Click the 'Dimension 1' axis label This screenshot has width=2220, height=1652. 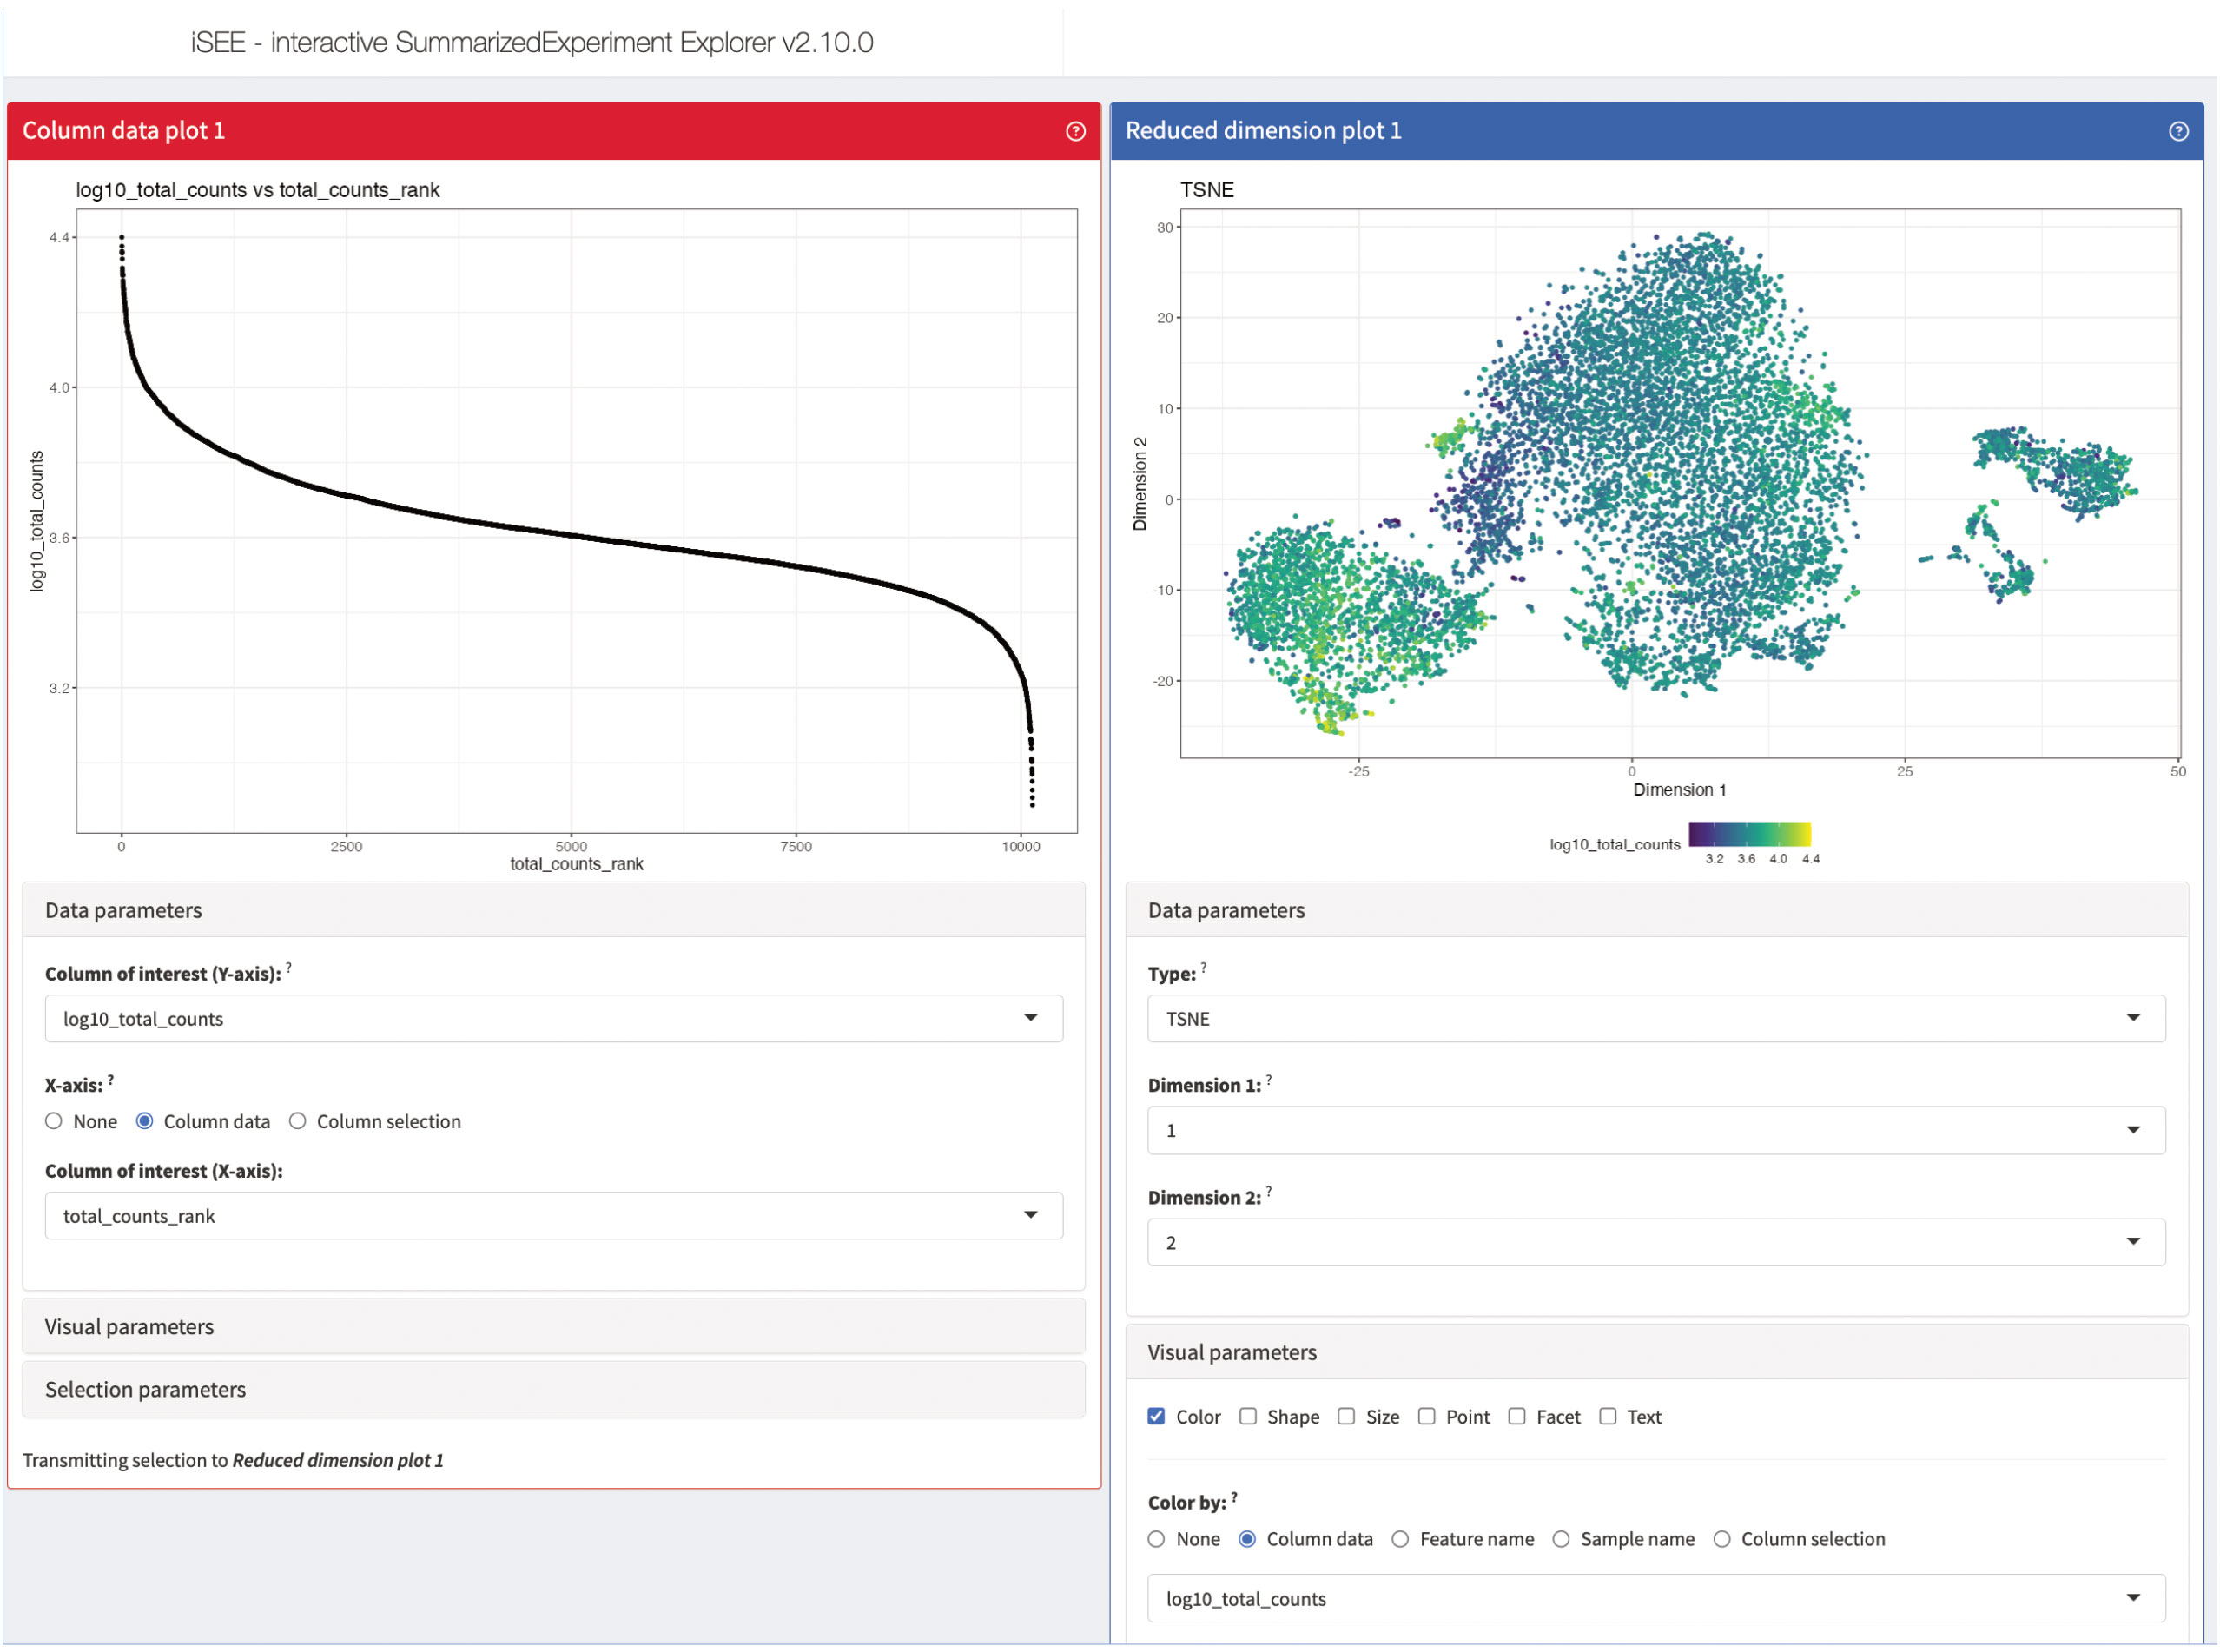point(1680,790)
